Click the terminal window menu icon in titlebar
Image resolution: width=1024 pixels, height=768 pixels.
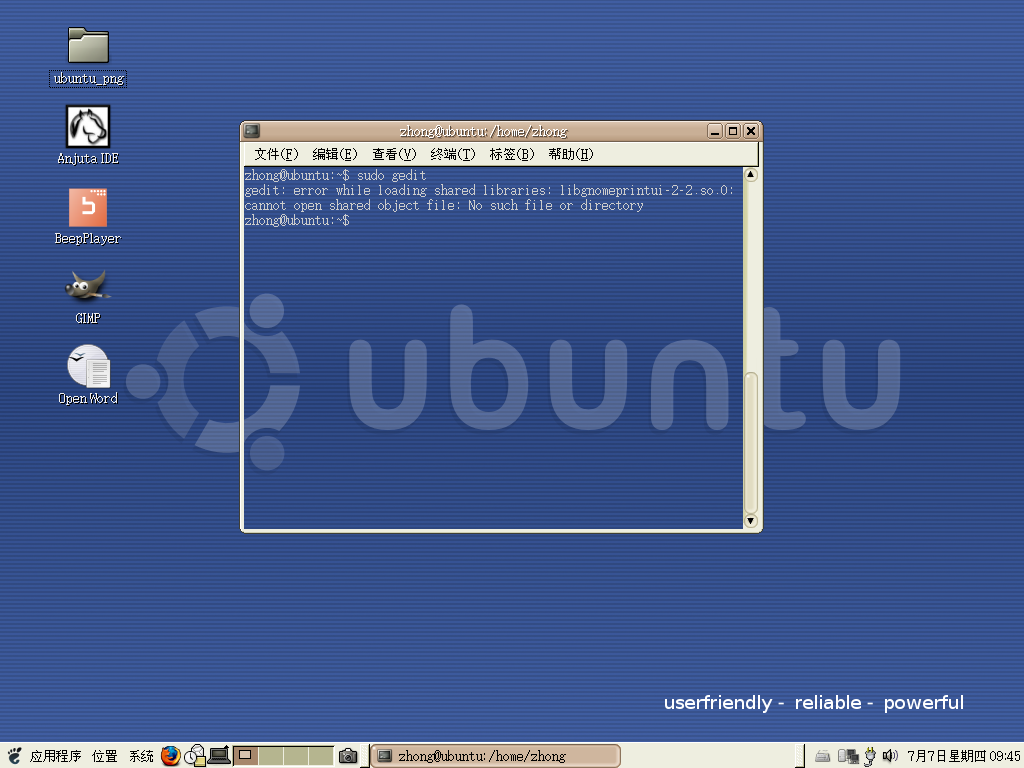(x=252, y=131)
